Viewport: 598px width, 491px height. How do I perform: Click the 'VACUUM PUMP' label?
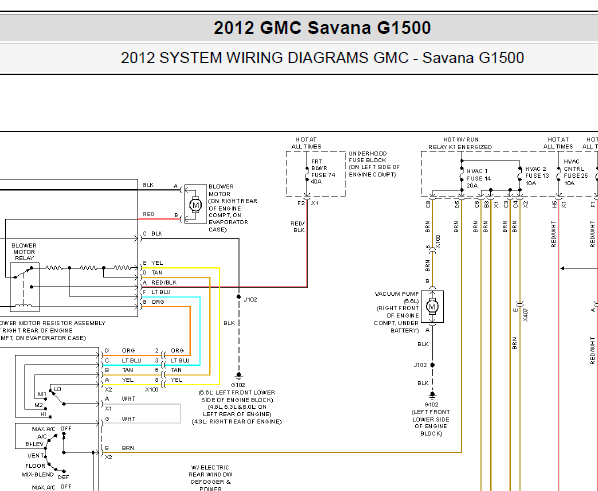click(x=397, y=294)
